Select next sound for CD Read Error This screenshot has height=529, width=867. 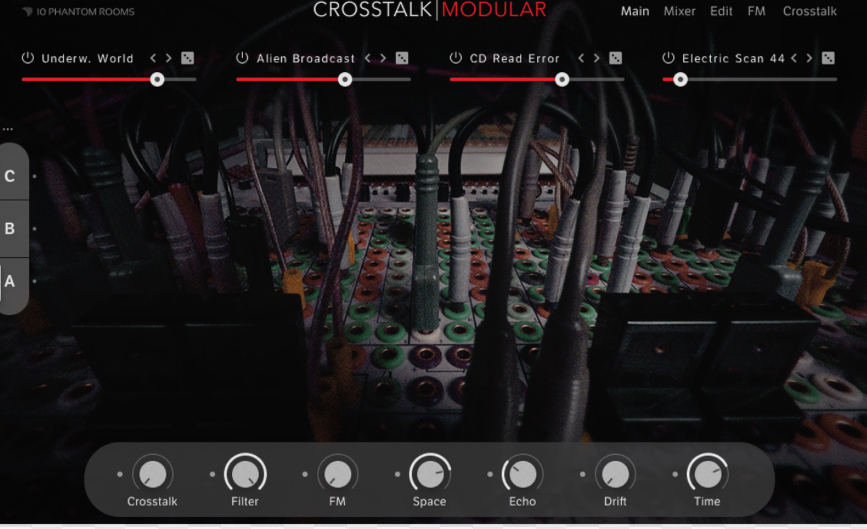[597, 58]
